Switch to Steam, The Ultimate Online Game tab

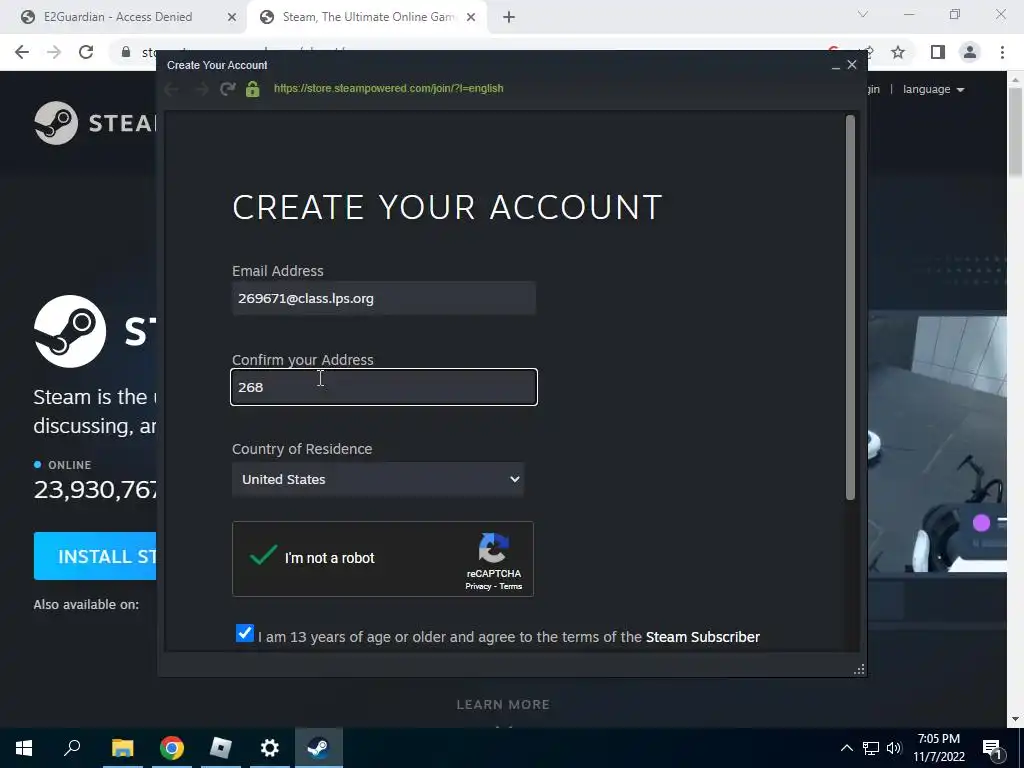369,17
